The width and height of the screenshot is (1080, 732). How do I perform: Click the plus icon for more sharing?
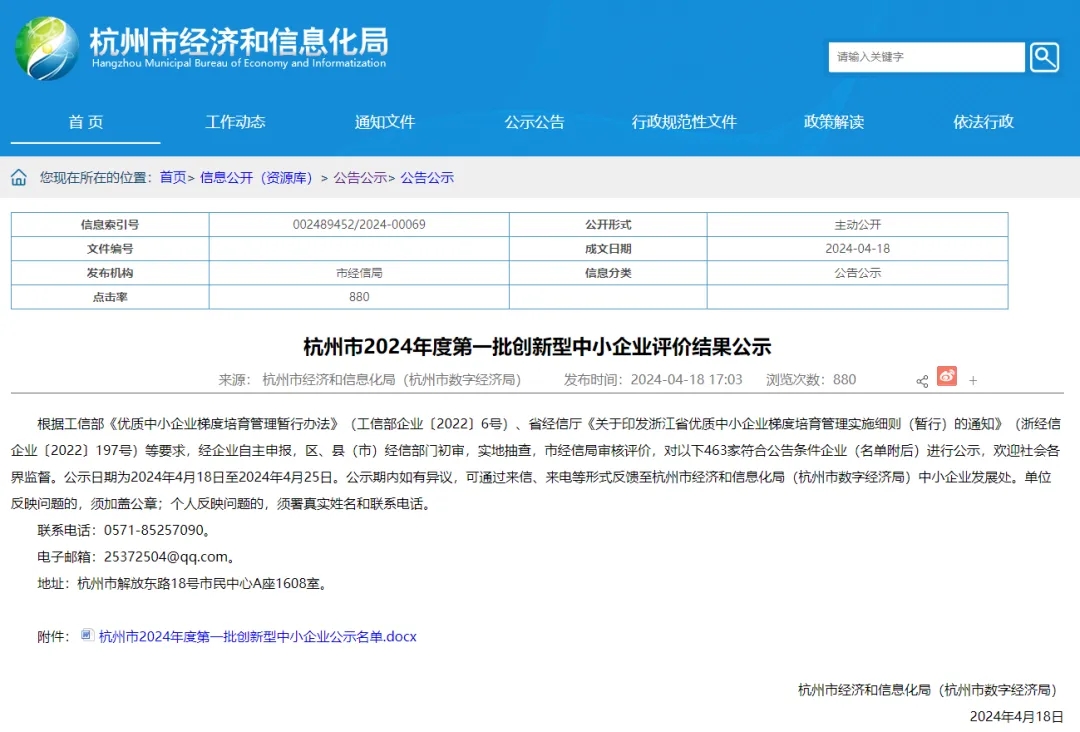click(x=973, y=380)
